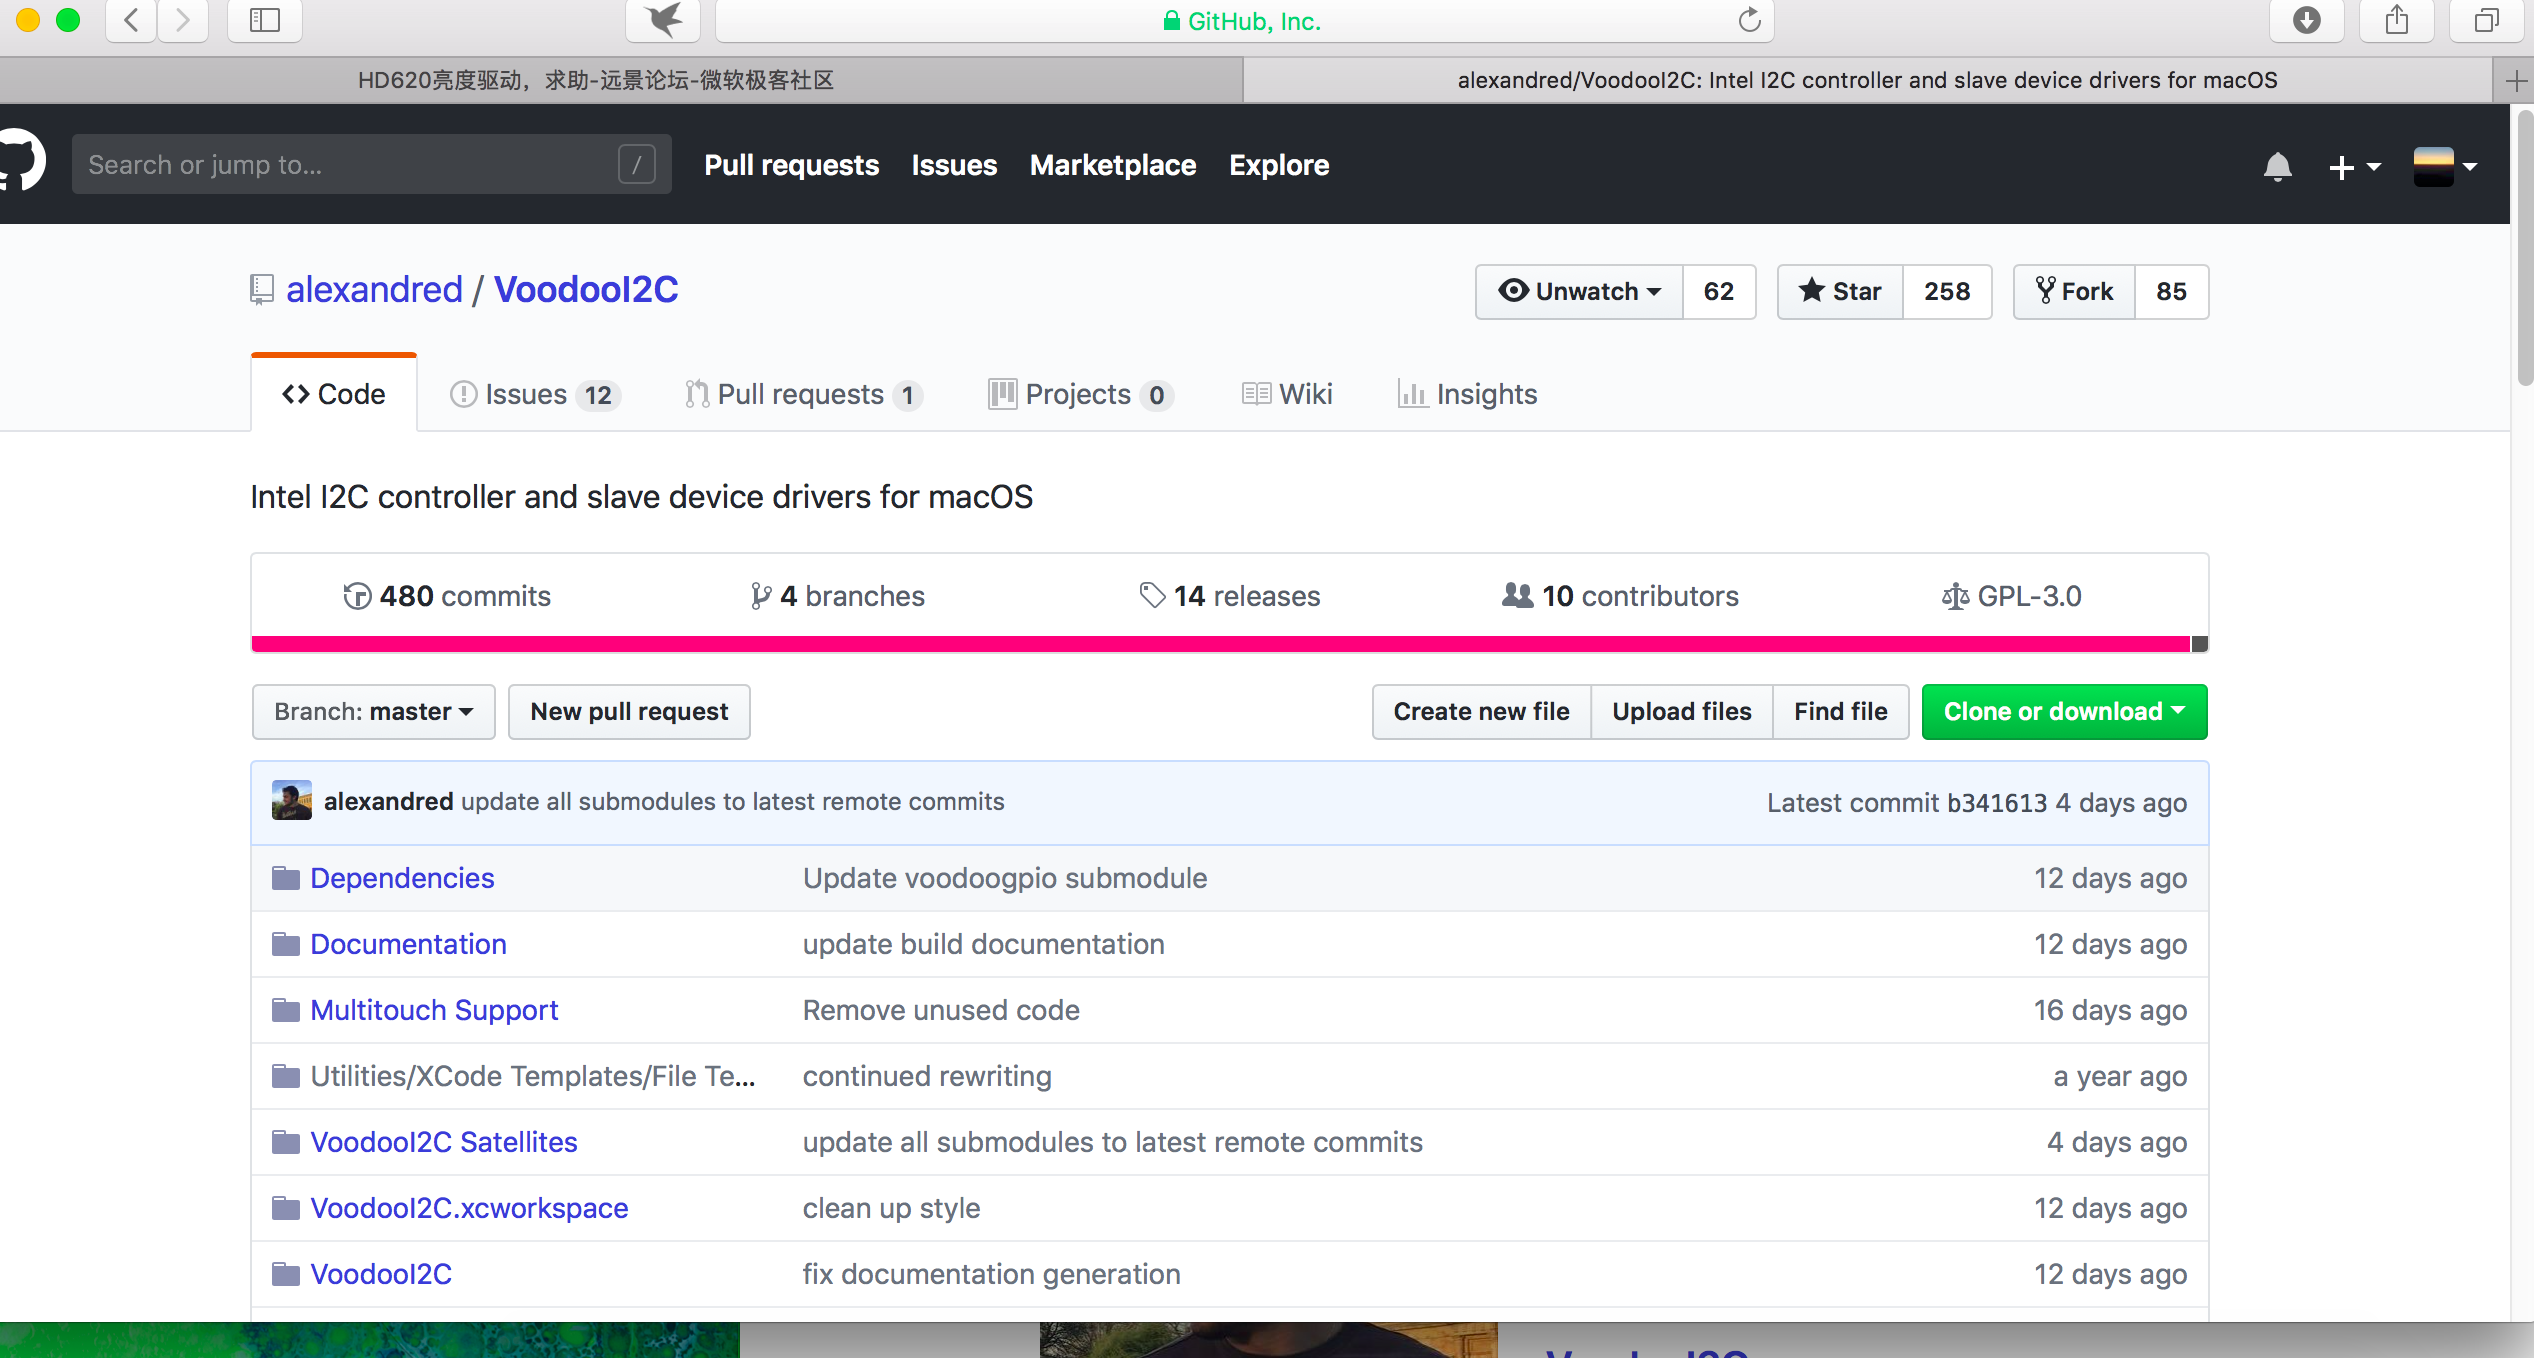2534x1358 pixels.
Task: Open the Branch: master dropdown
Action: pyautogui.click(x=373, y=712)
